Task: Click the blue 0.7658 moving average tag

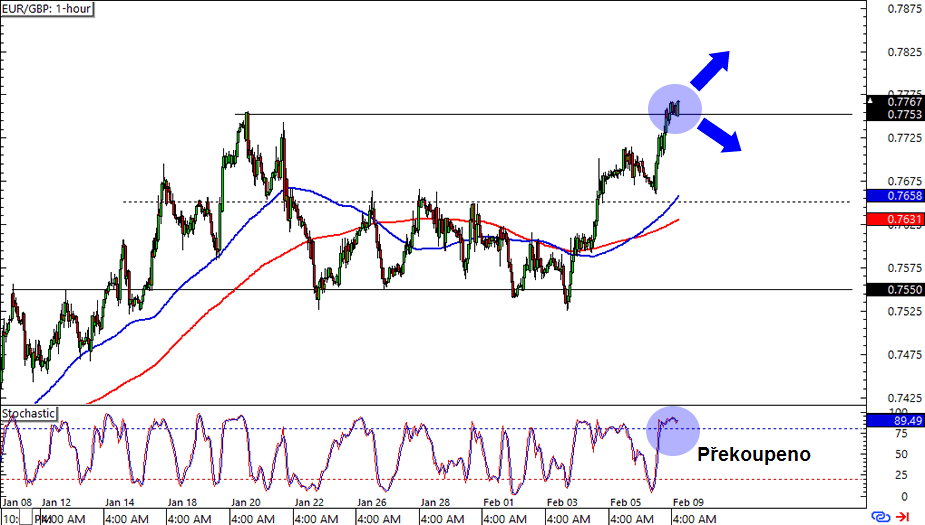Action: coord(895,196)
